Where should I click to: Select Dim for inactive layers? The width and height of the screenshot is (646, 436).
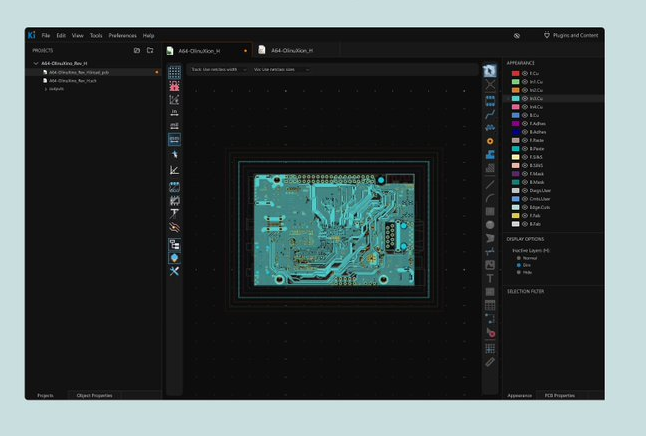click(519, 265)
